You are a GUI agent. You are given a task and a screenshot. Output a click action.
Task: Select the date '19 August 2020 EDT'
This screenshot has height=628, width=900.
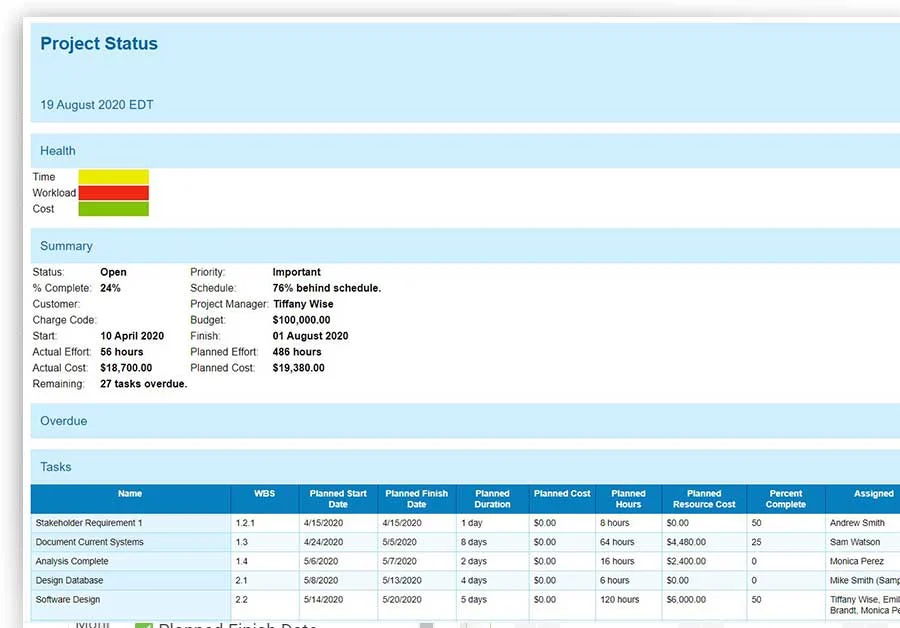tap(96, 105)
